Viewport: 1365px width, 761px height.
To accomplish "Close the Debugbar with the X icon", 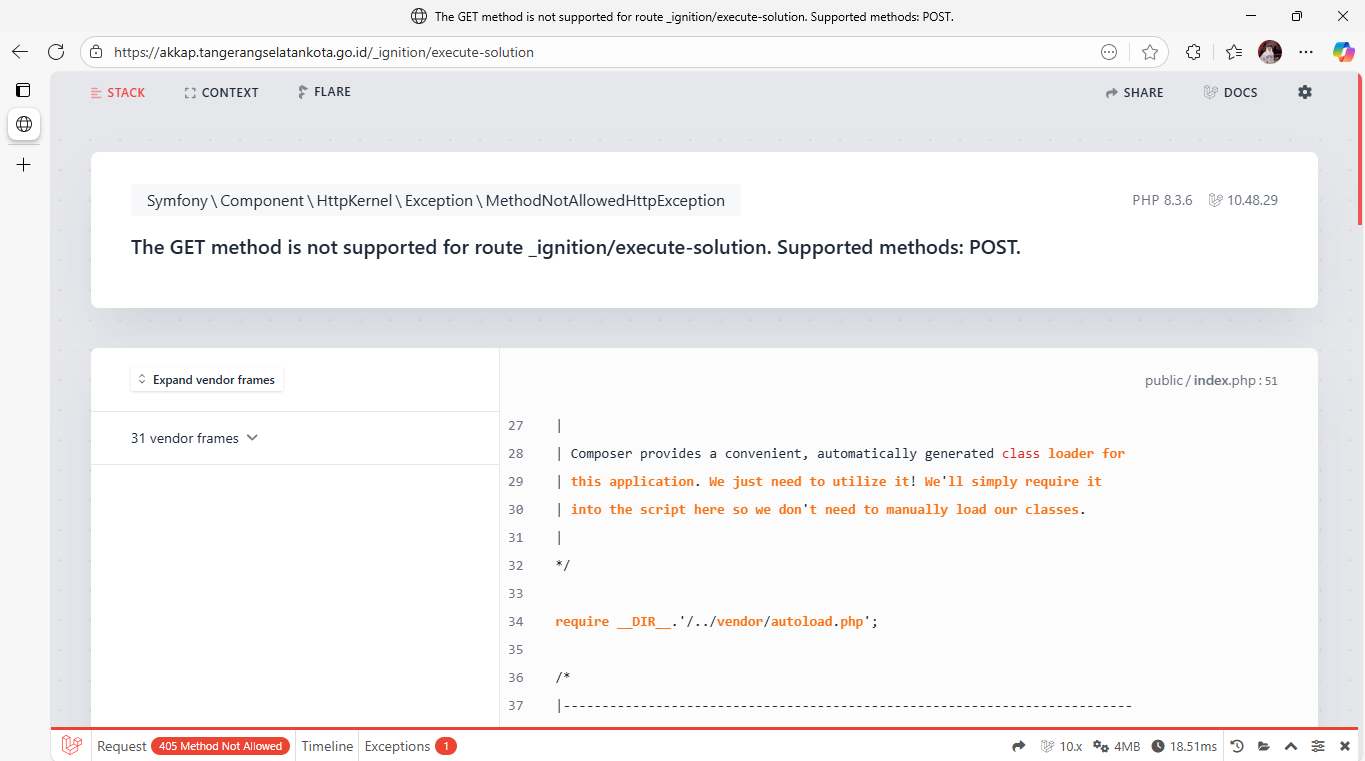I will click(x=1345, y=746).
